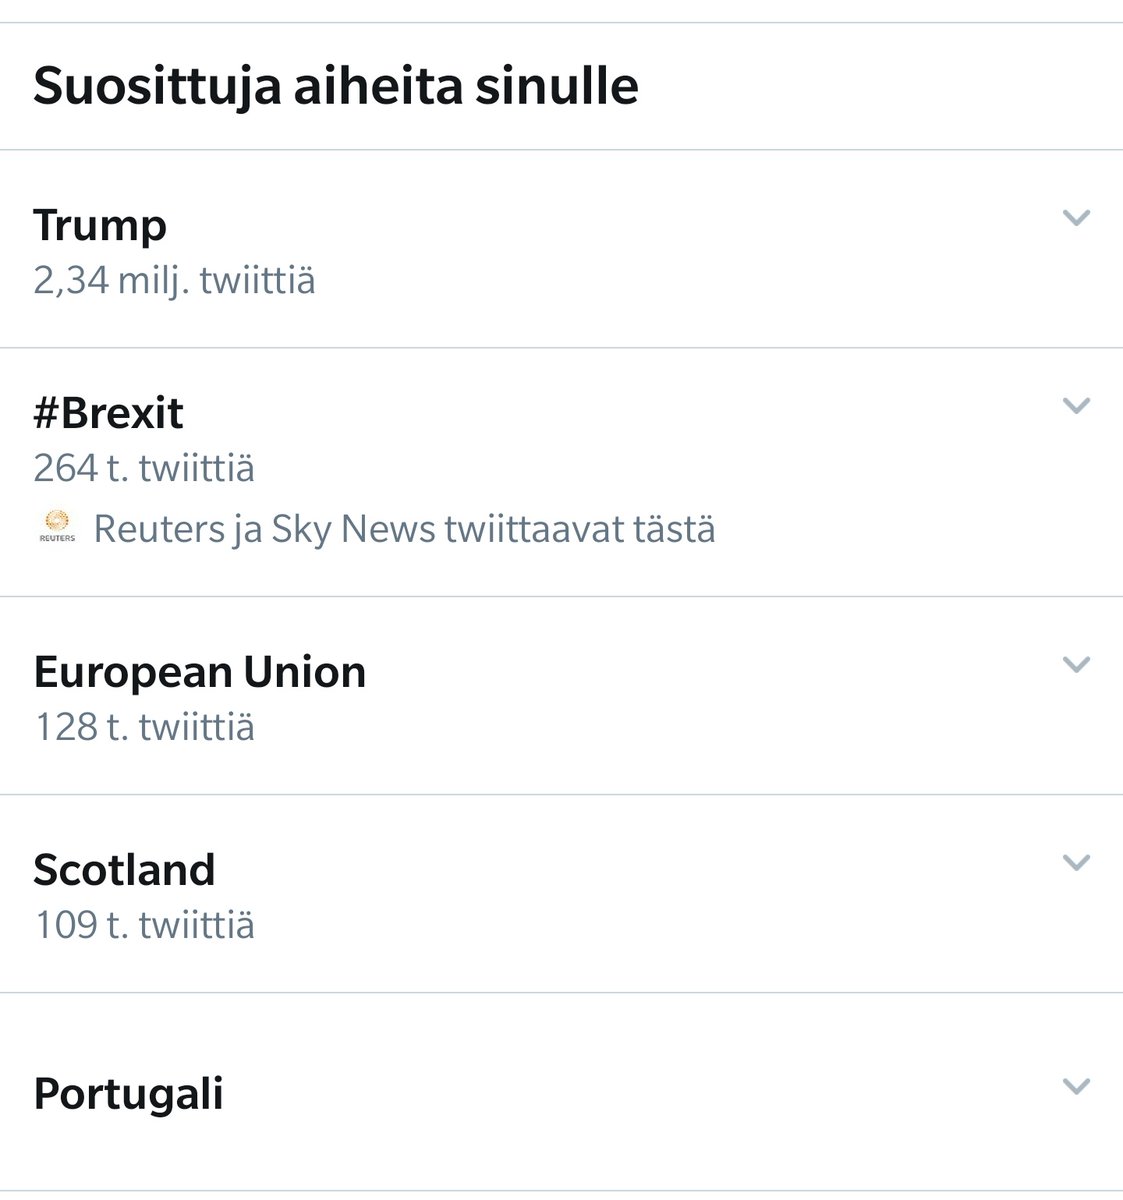Open the Portugali trending topic

coord(128,1094)
